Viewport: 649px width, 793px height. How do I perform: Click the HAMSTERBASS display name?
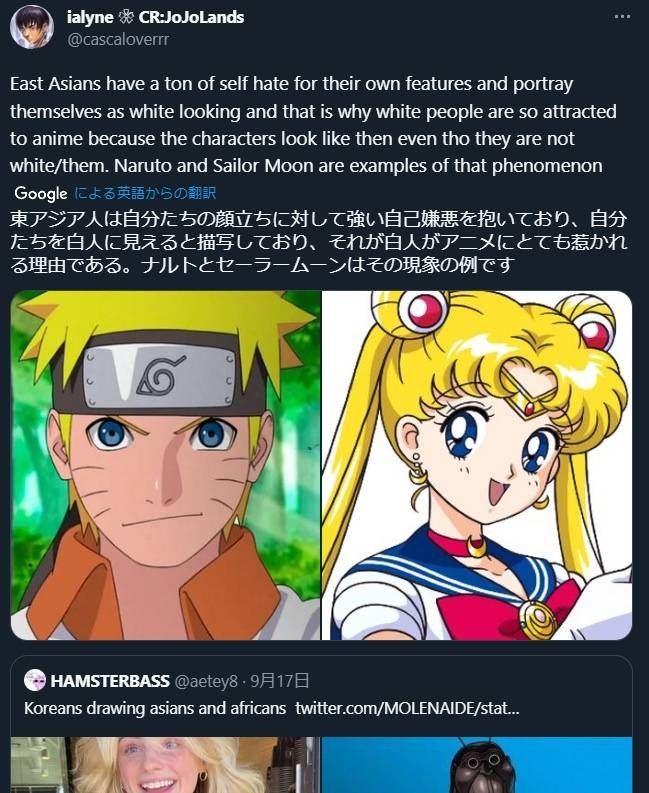point(110,681)
